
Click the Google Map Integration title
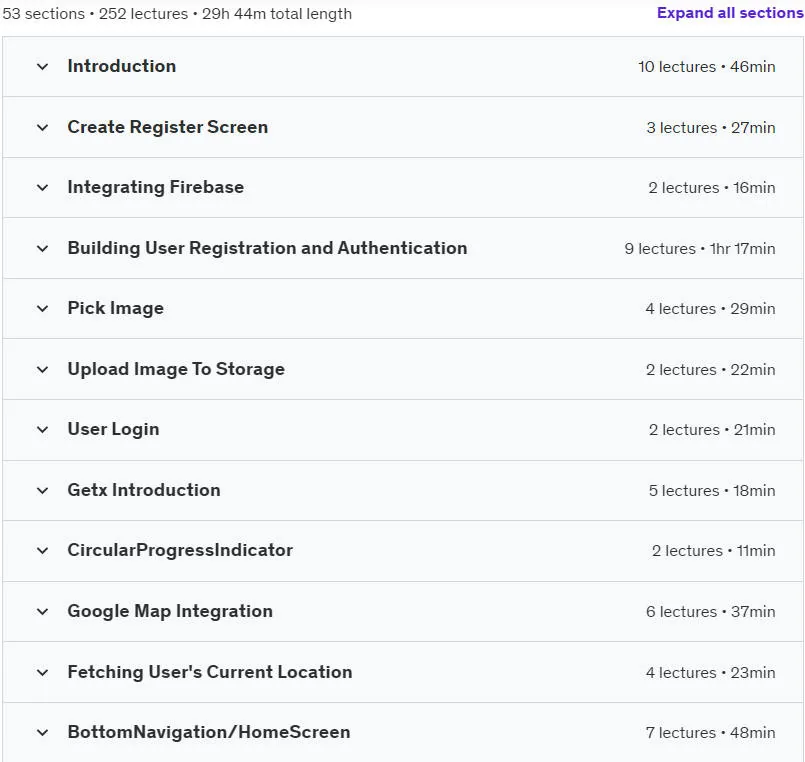170,611
